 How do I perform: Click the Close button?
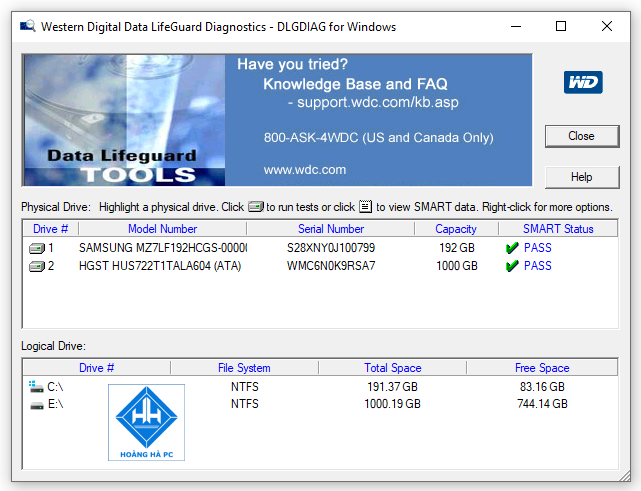tap(582, 136)
